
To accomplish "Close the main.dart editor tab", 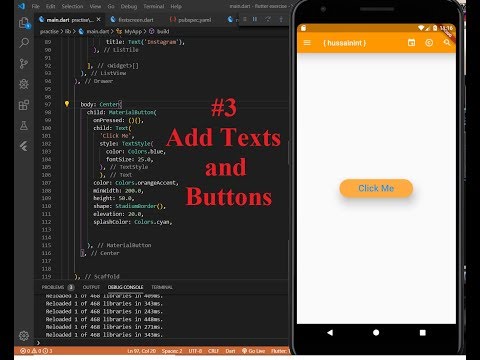I will click(99, 20).
